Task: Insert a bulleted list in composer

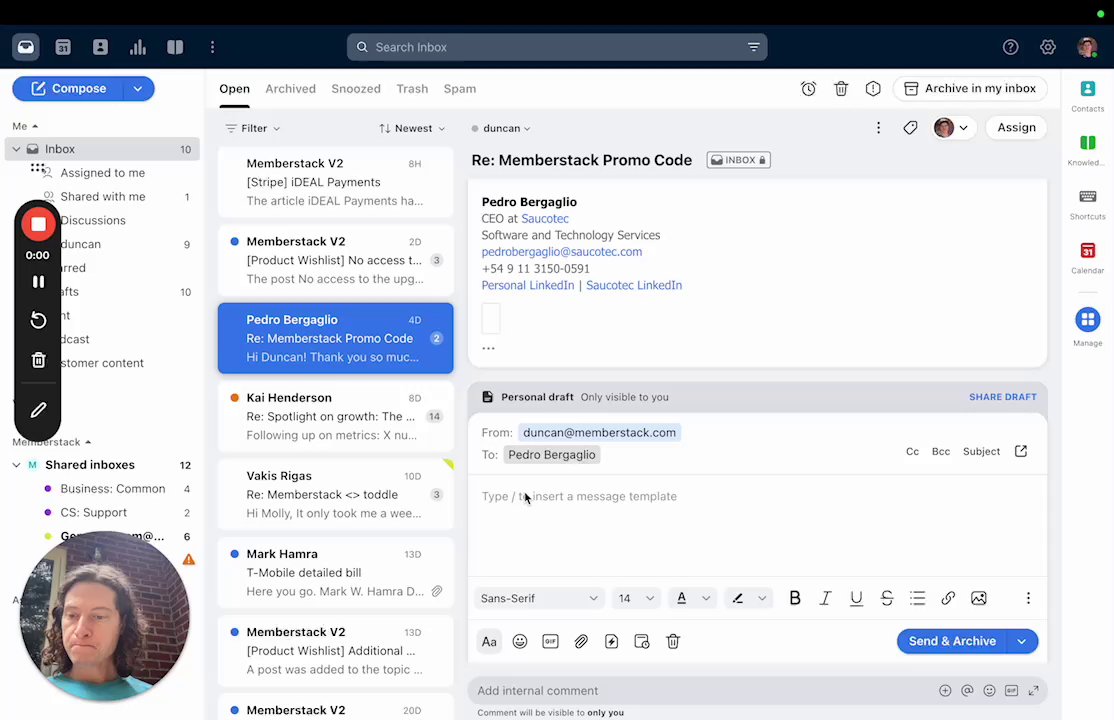Action: pos(917,598)
